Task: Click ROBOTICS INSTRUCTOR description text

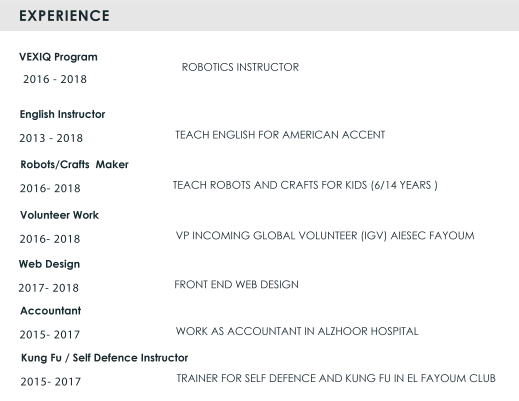Action: pyautogui.click(x=240, y=67)
